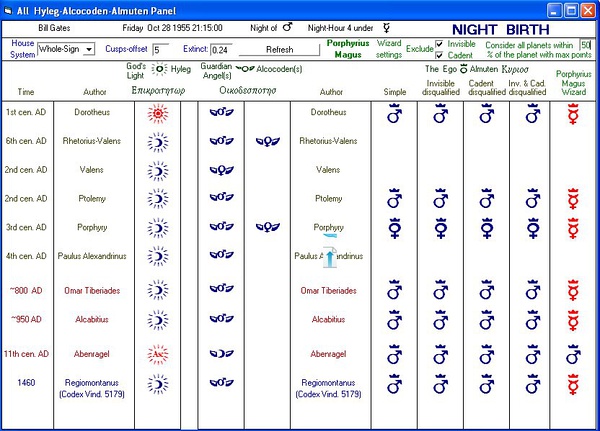The height and width of the screenshot is (431, 600).
Task: Click the red Asc hyleg icon for Abenragel
Action: point(158,354)
